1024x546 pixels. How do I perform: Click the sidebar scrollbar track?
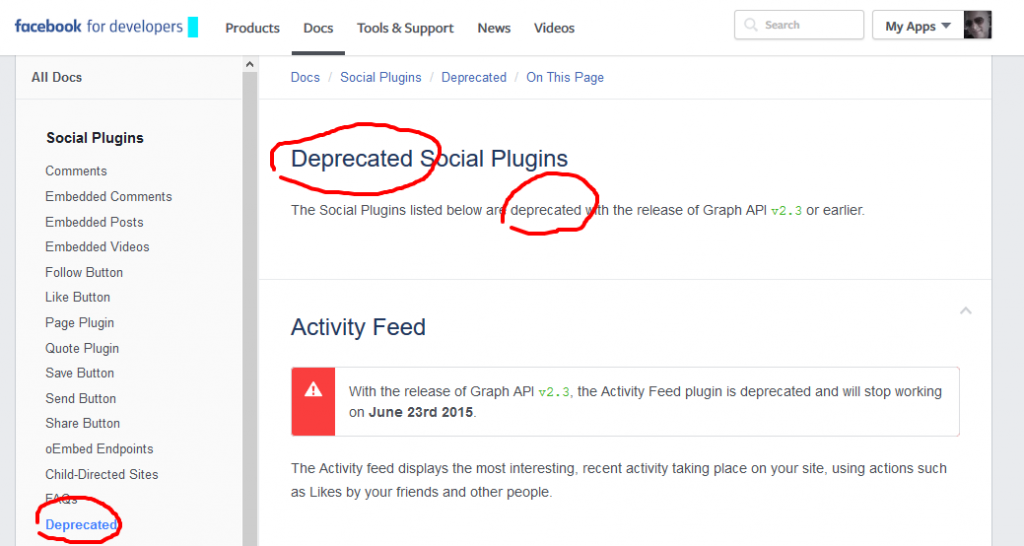pos(249,308)
